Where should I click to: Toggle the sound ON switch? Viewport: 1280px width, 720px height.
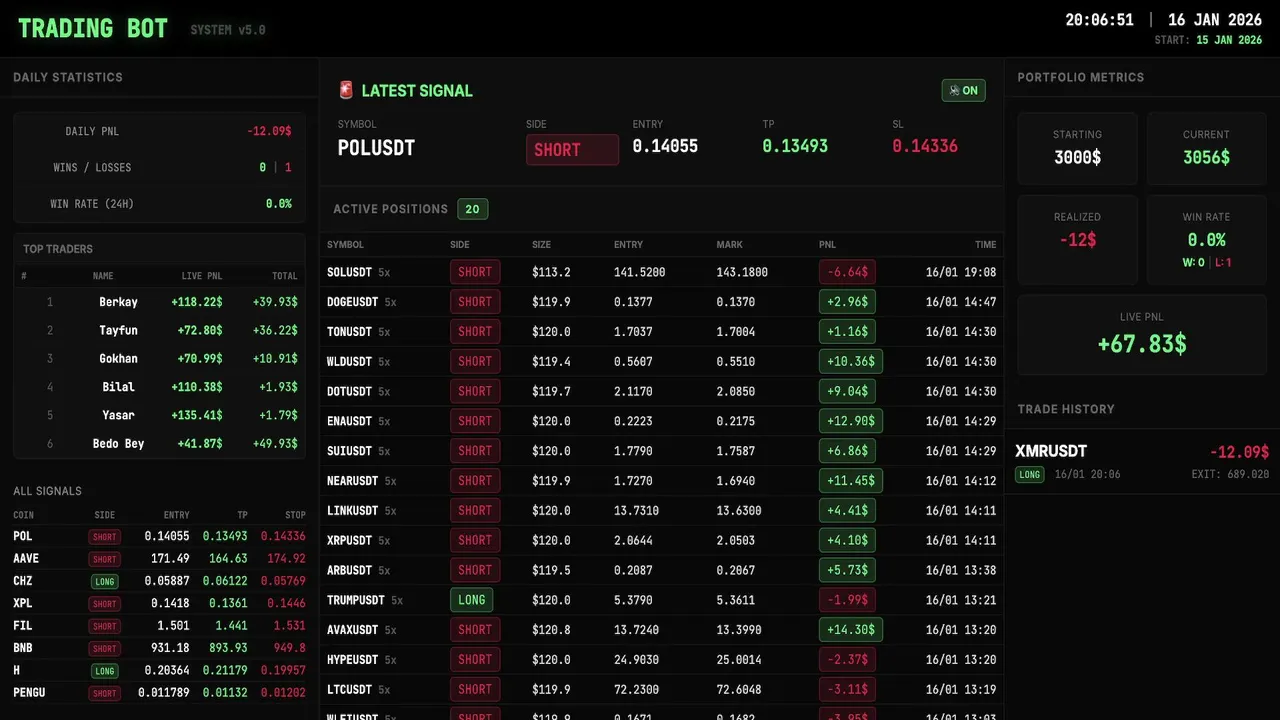coord(963,90)
